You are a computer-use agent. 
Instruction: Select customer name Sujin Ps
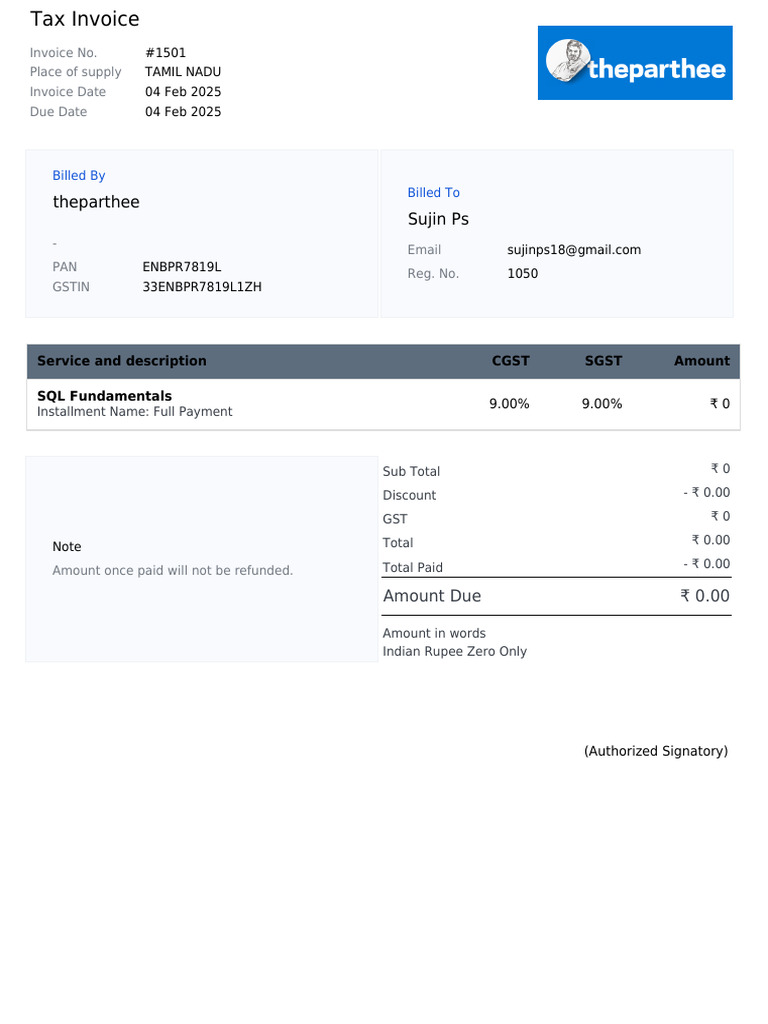(x=438, y=219)
